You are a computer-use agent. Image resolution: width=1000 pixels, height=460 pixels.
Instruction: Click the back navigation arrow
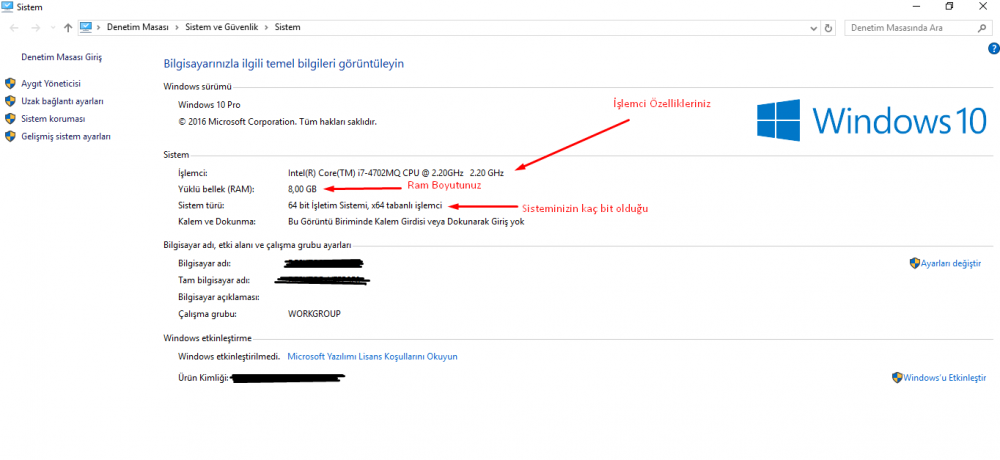[15, 27]
